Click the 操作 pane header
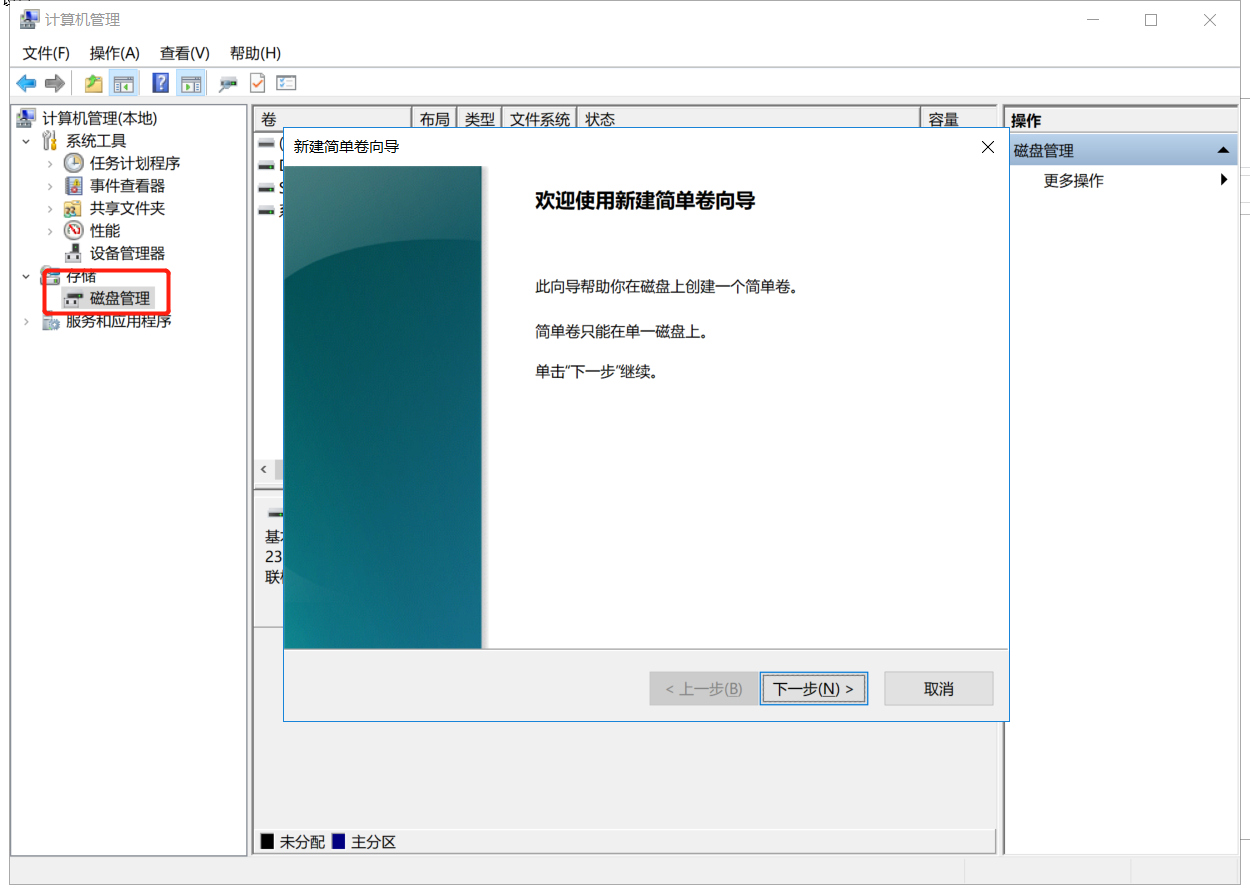This screenshot has width=1250, height=894. point(1121,120)
